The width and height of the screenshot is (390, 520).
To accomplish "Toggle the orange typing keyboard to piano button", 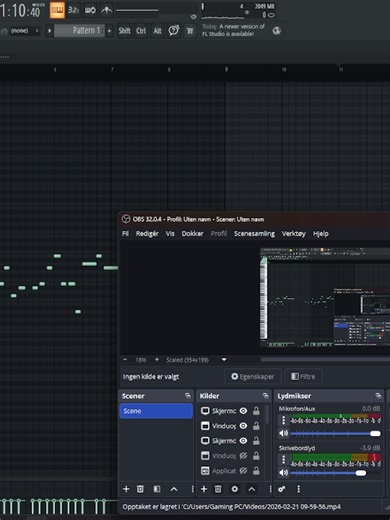I will (57, 10).
